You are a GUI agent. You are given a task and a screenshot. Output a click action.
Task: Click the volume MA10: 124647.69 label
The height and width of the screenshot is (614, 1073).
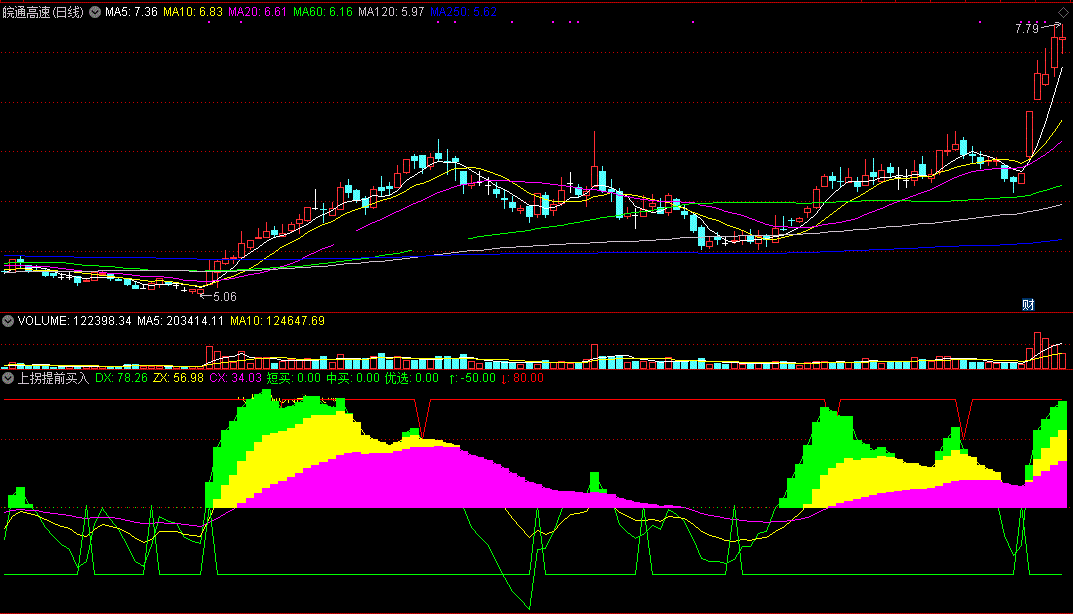(x=277, y=321)
